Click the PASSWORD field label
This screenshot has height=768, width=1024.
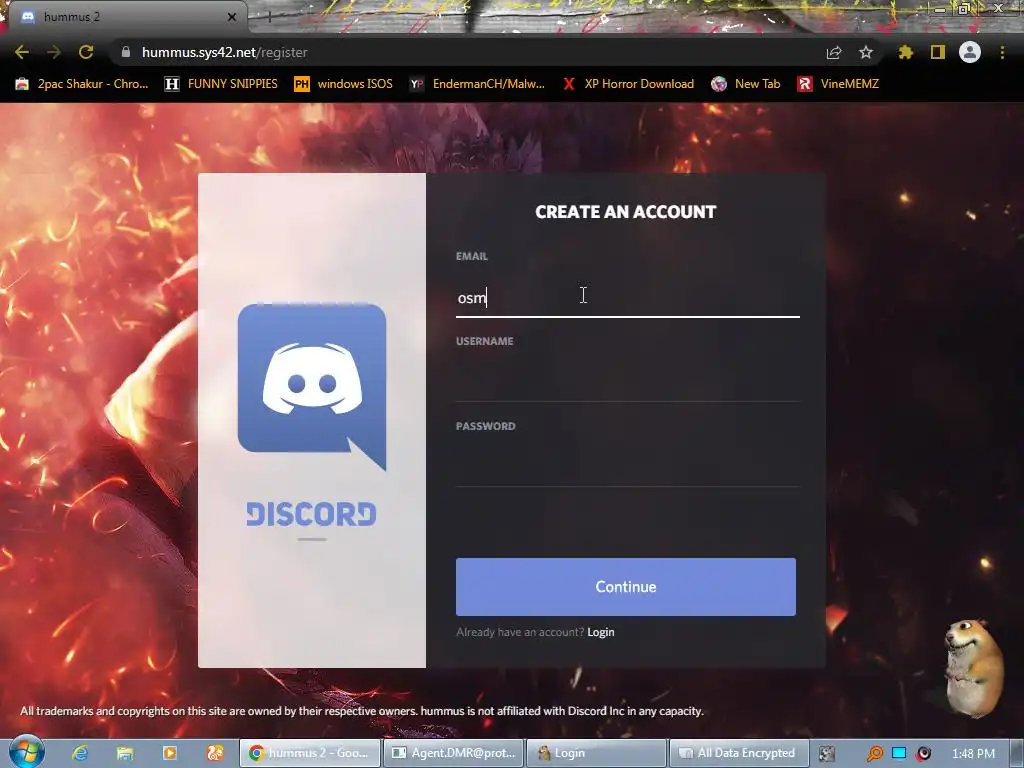pos(485,426)
